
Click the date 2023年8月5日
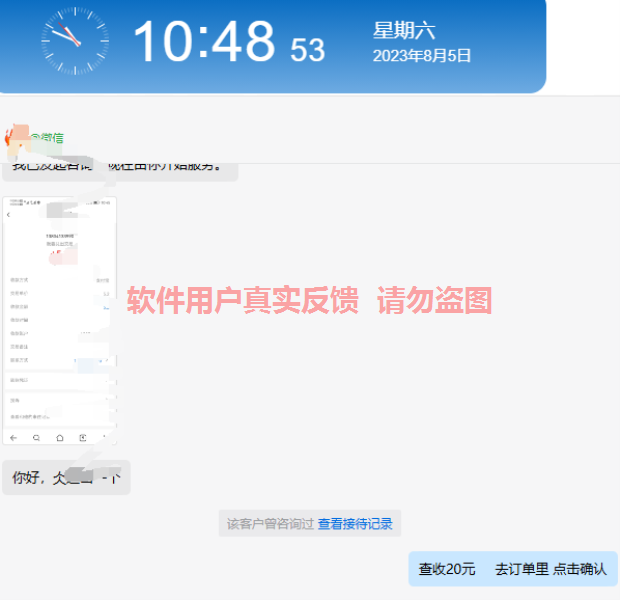421,56
